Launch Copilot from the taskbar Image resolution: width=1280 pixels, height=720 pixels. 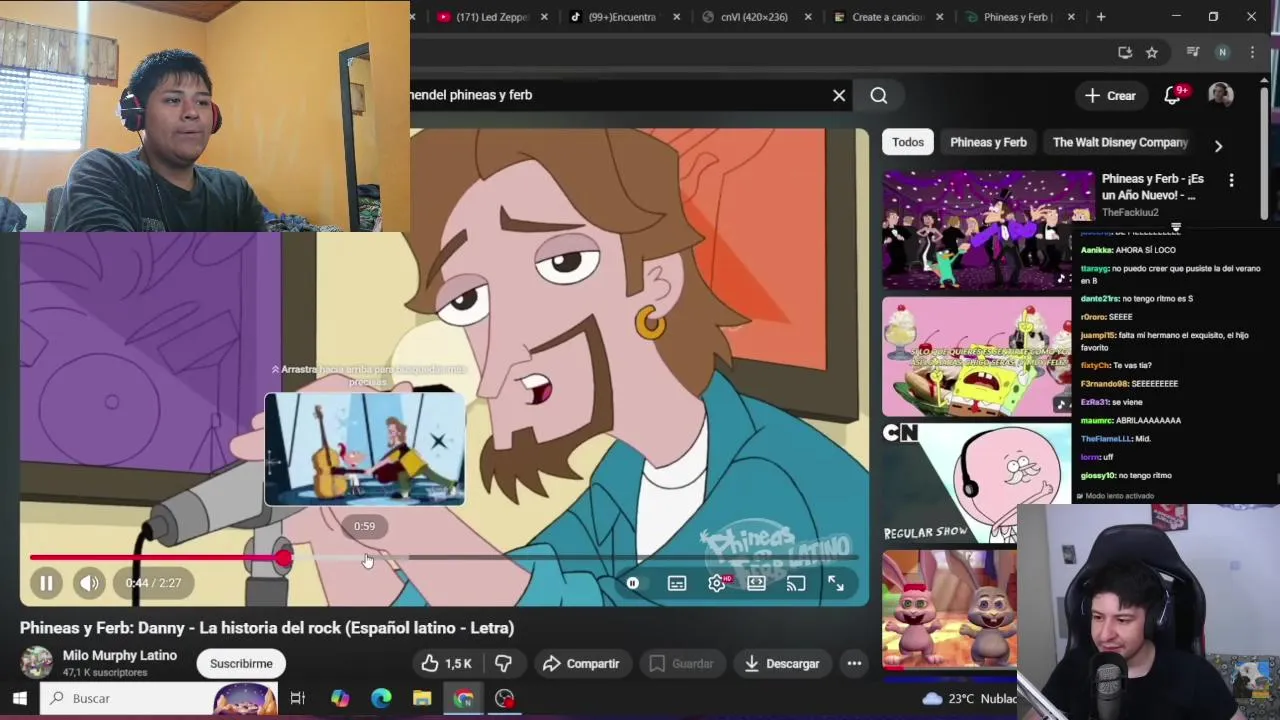[x=340, y=698]
